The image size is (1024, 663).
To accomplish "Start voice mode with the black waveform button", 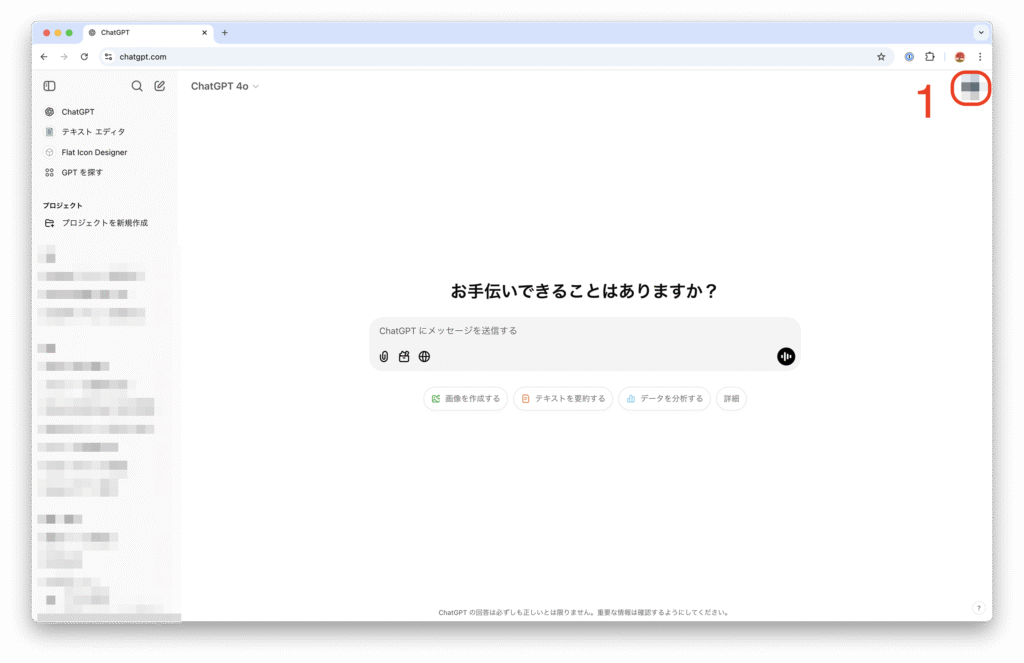I will [786, 356].
